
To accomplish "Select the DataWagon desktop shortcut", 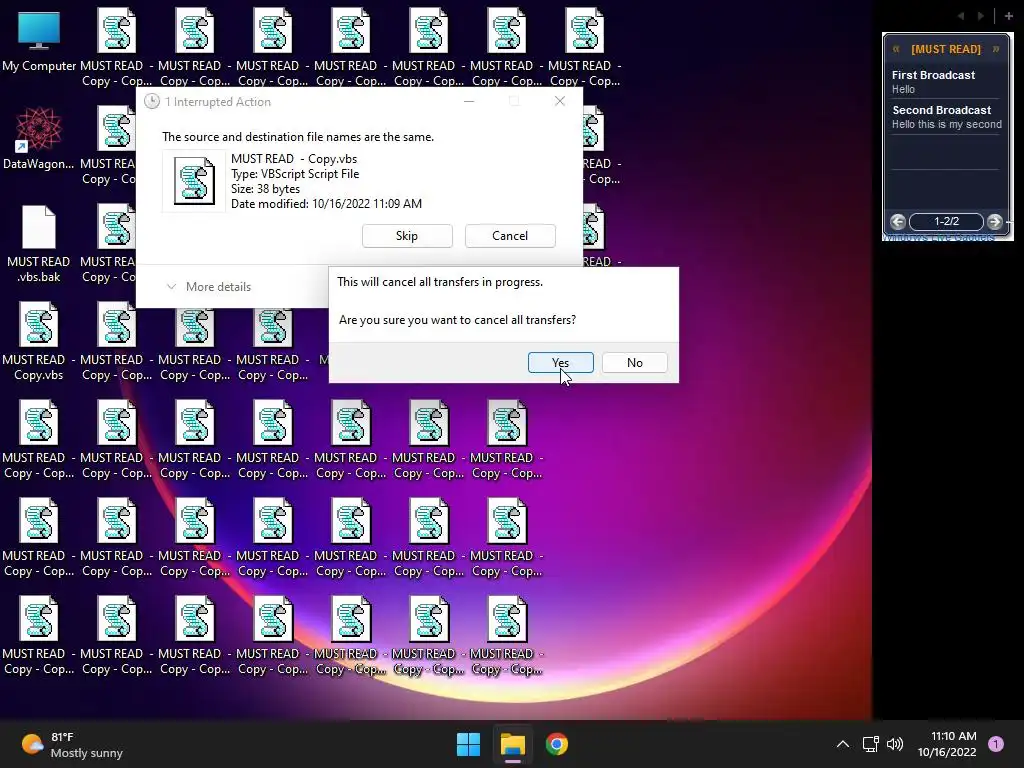I will (x=39, y=138).
